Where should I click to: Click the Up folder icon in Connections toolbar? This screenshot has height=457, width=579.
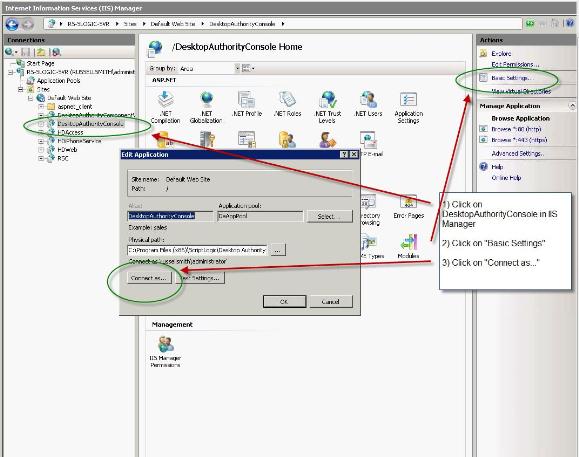(x=41, y=52)
